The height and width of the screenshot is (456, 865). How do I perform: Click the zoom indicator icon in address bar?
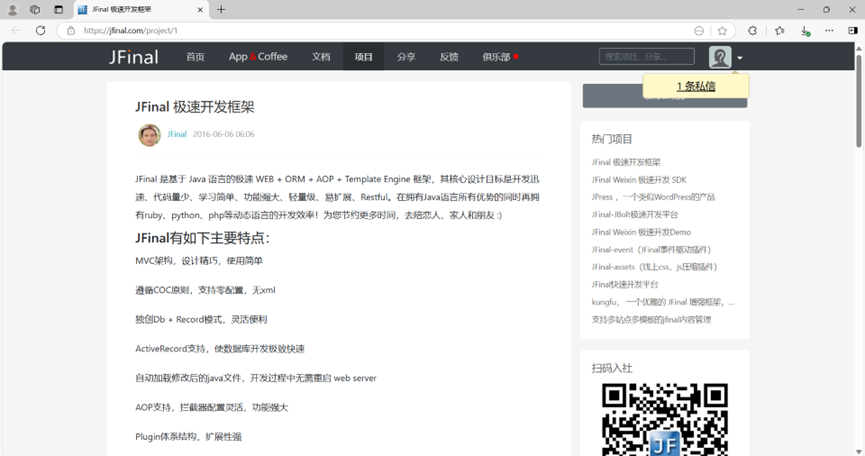699,31
